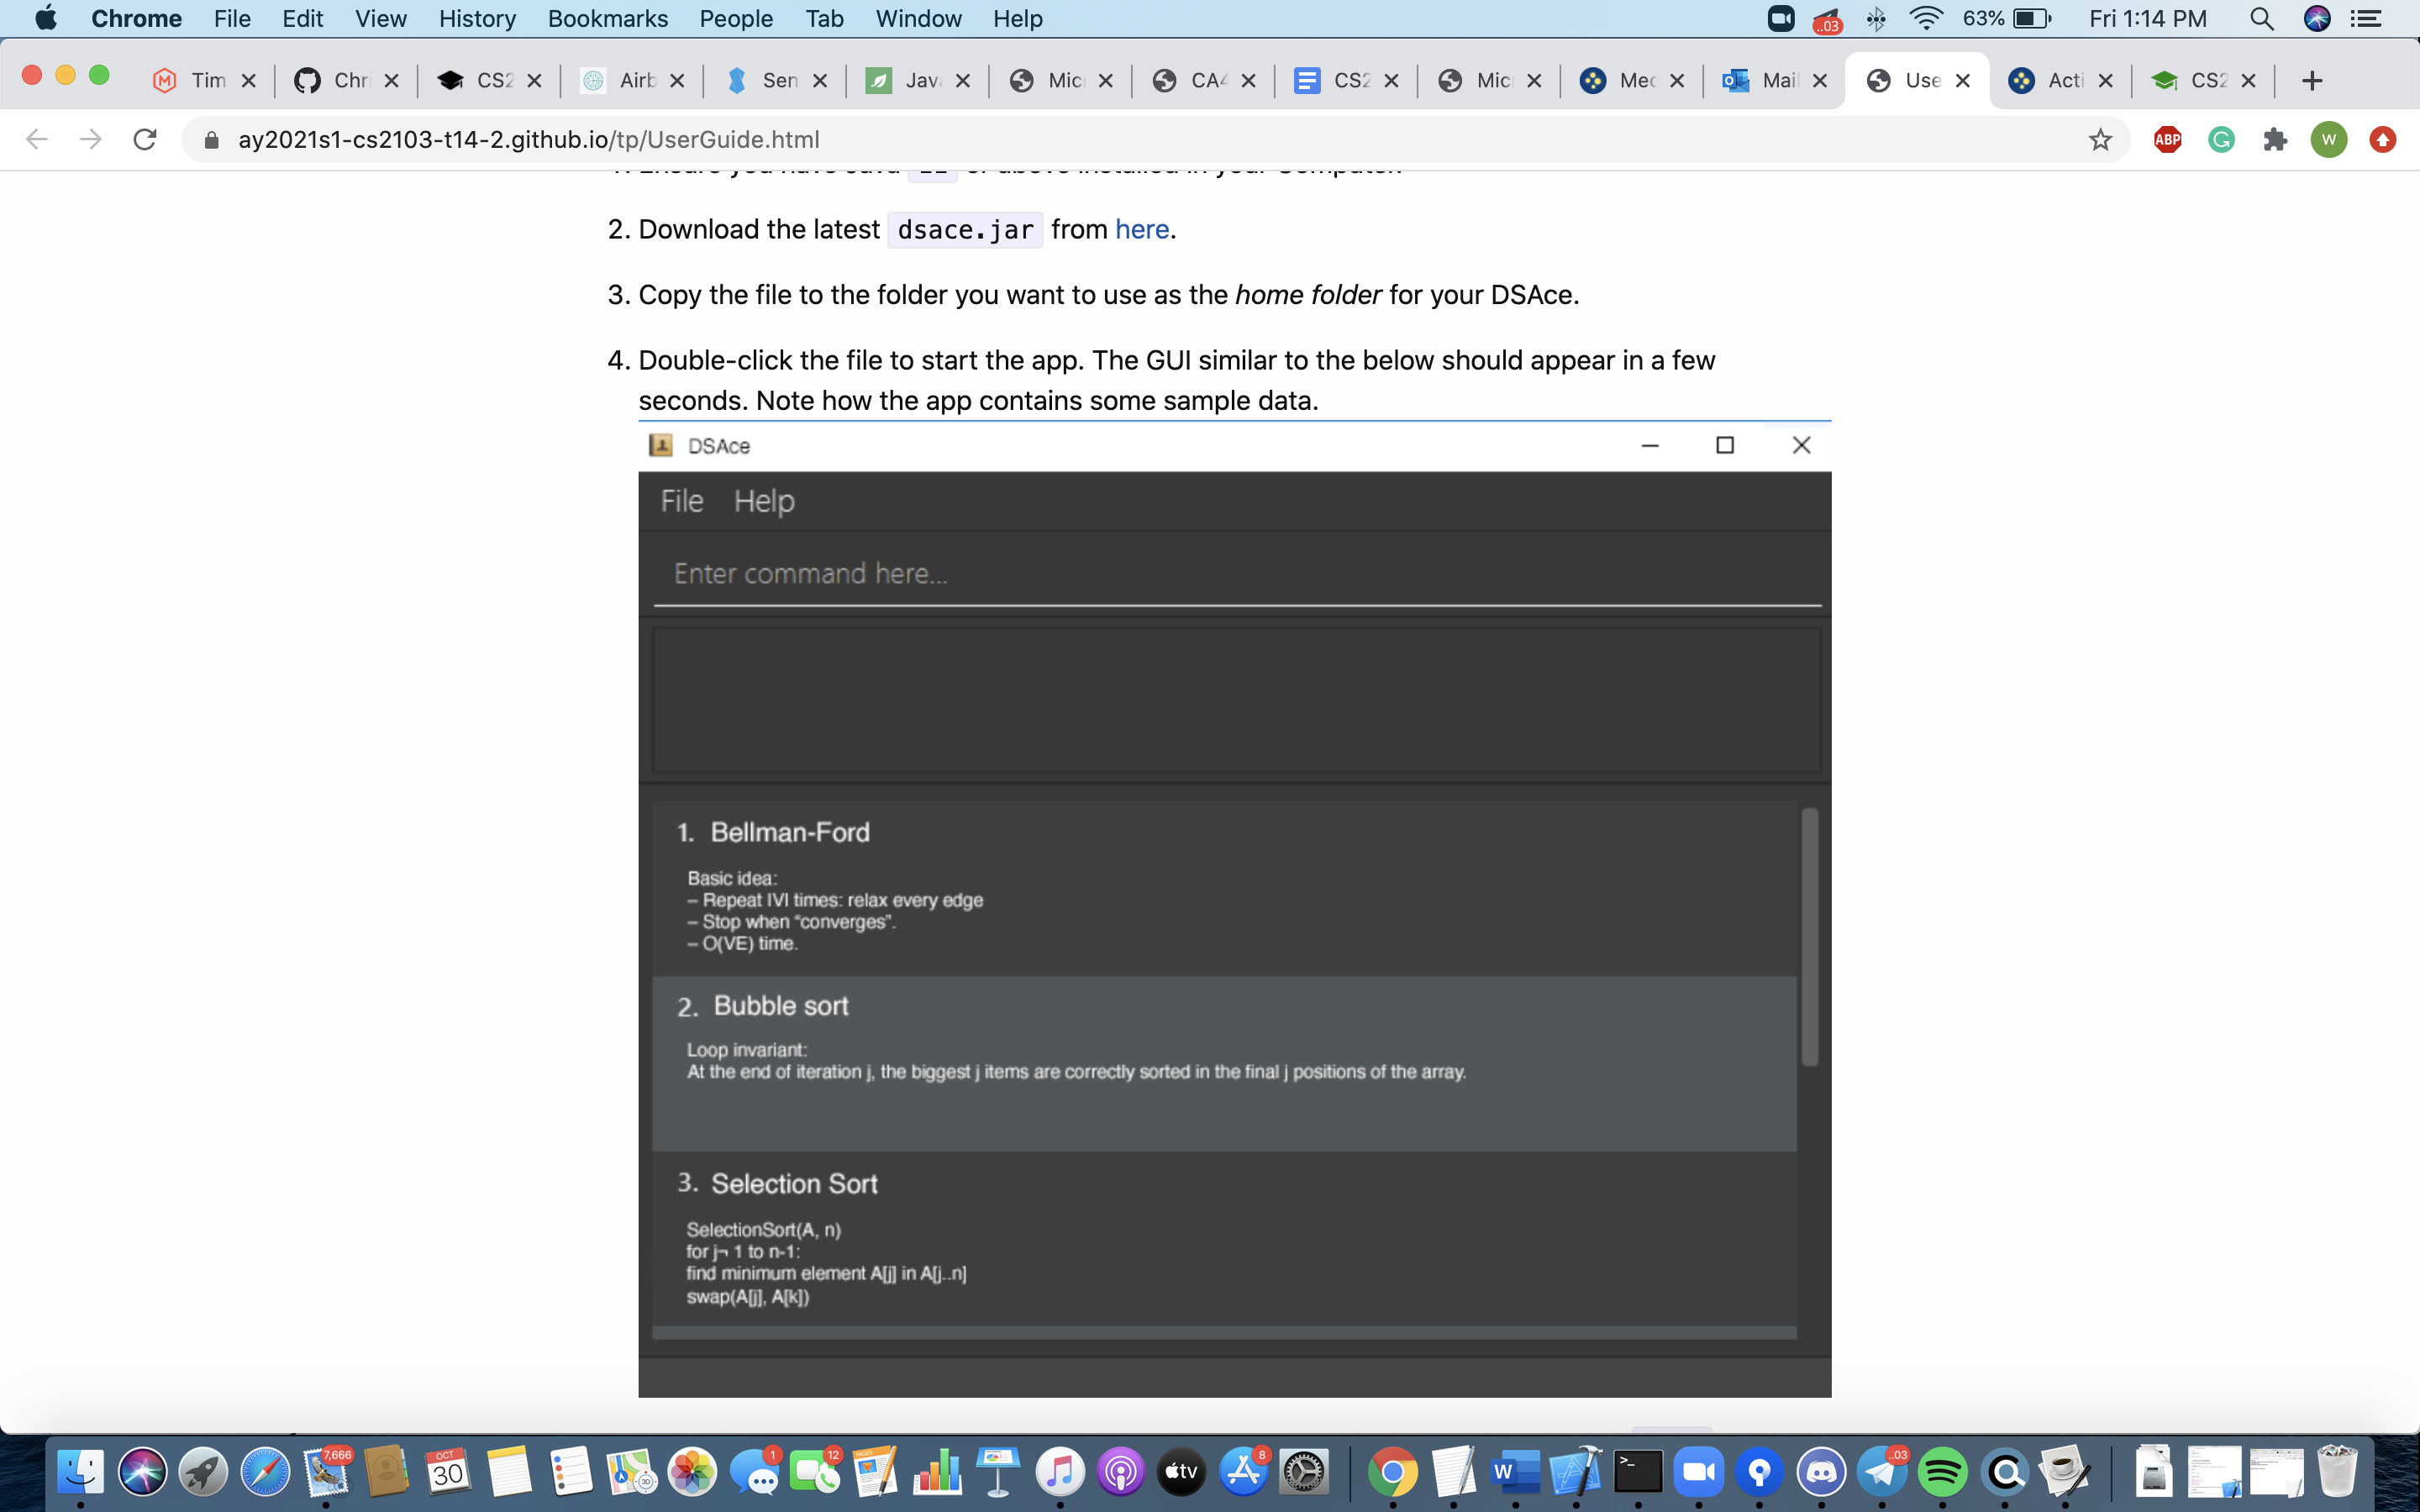Open the Chrome profile avatar W
This screenshot has height=1512, width=2420.
tap(2328, 139)
